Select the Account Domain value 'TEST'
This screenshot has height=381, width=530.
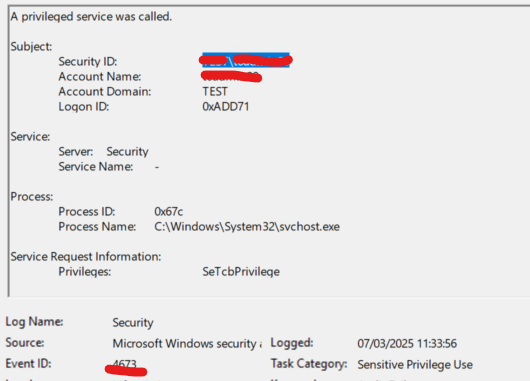tap(215, 92)
